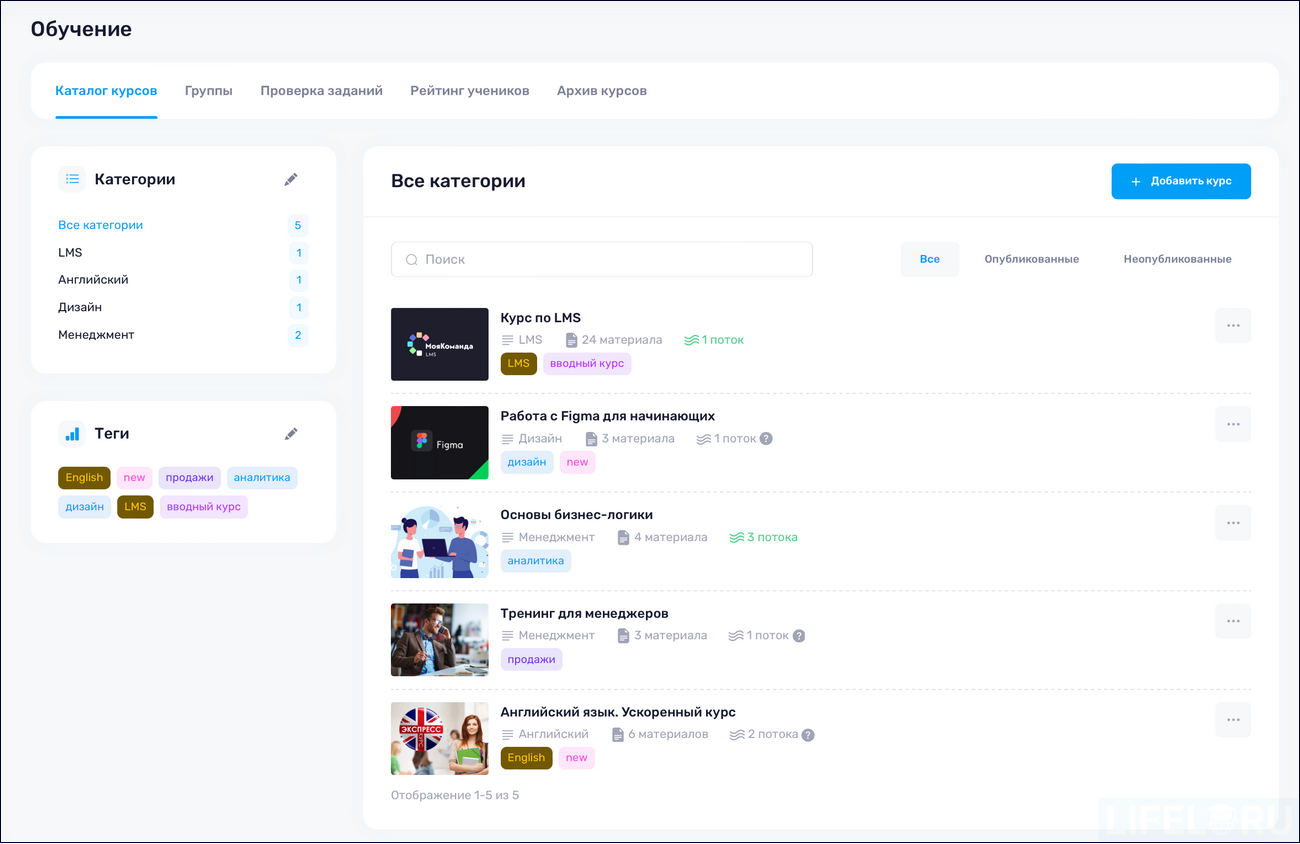Click the list icon next to Категории heading

pyautogui.click(x=71, y=178)
